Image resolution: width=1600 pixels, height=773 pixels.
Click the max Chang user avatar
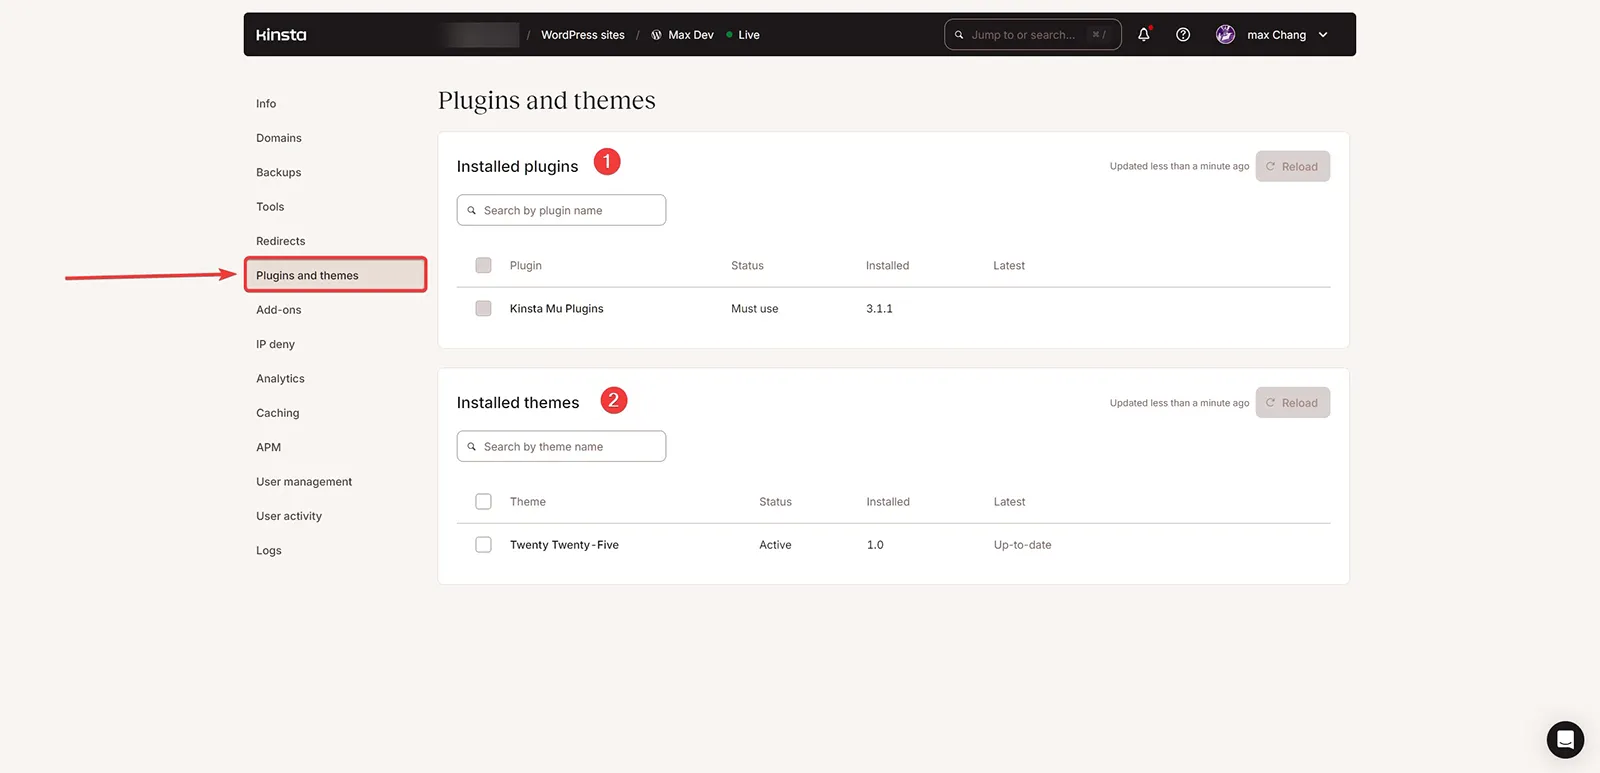tap(1225, 35)
